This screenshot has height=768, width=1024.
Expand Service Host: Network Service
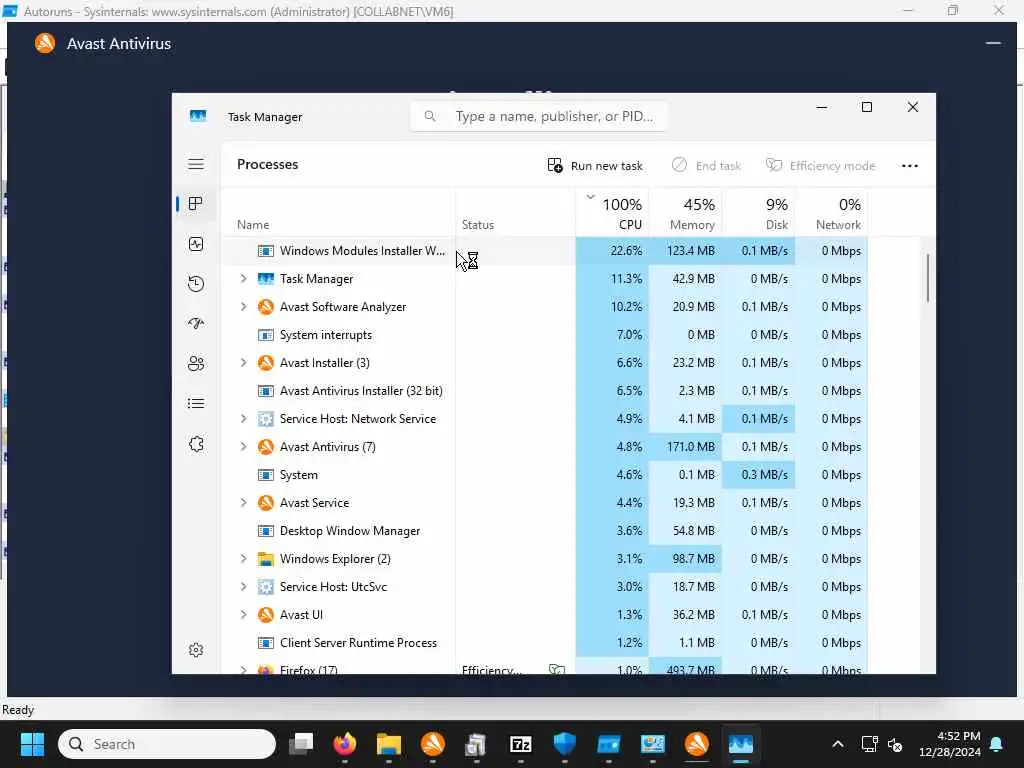244,419
